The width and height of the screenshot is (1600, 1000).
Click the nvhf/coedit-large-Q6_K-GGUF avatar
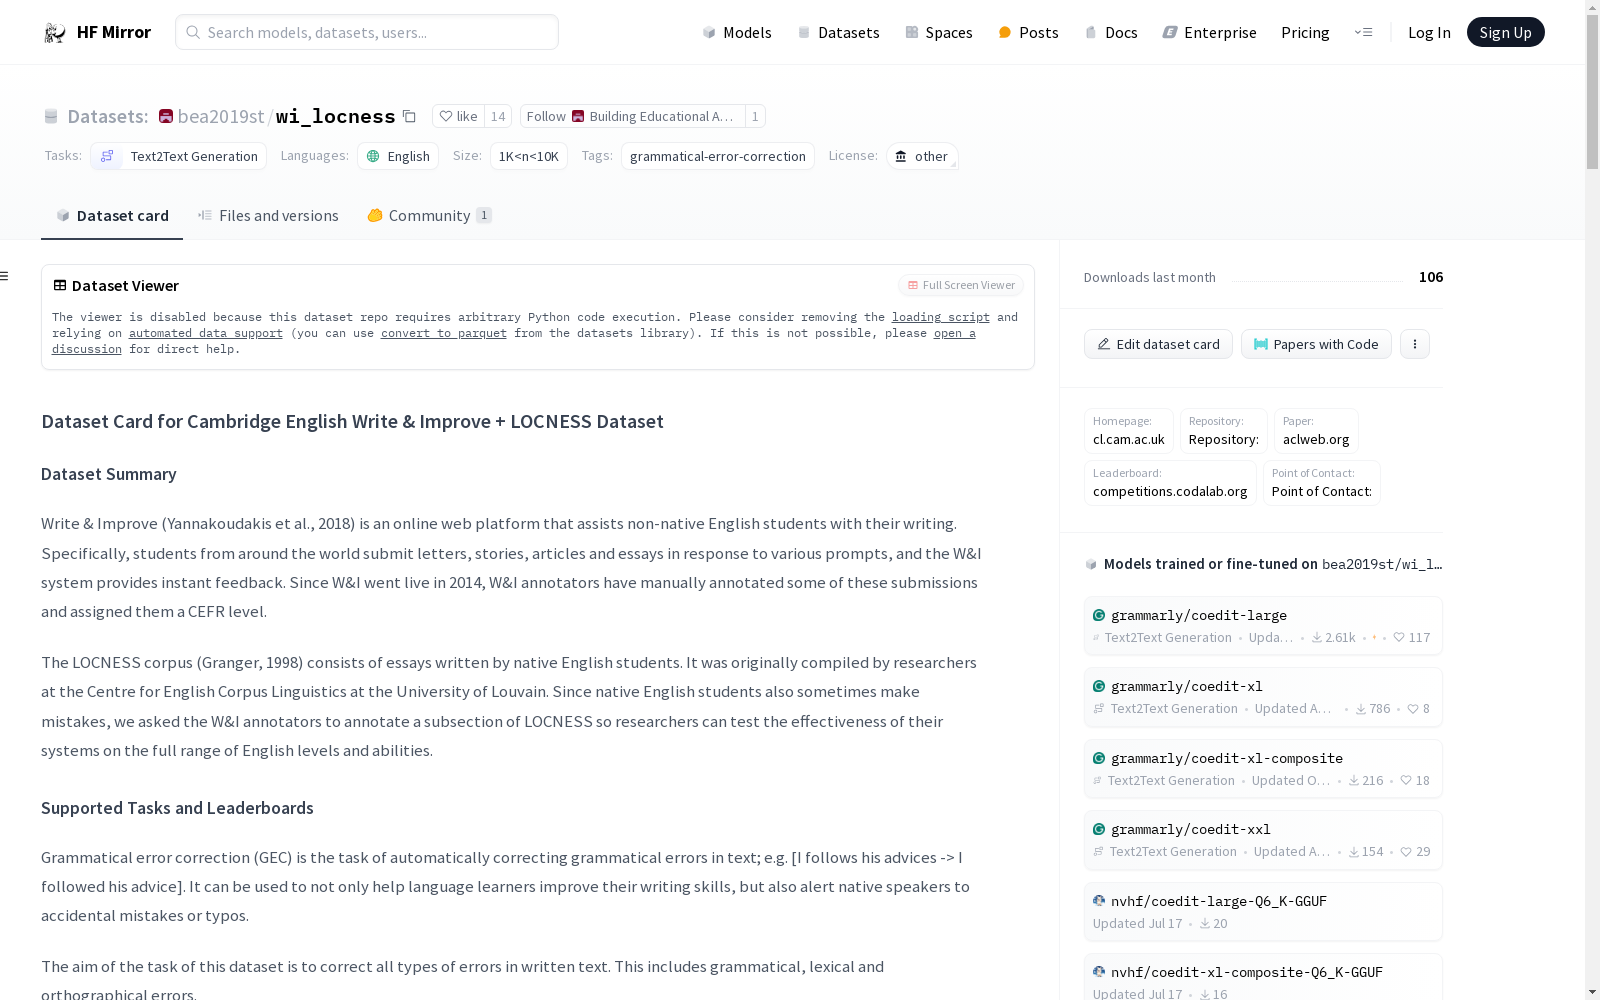click(1099, 901)
